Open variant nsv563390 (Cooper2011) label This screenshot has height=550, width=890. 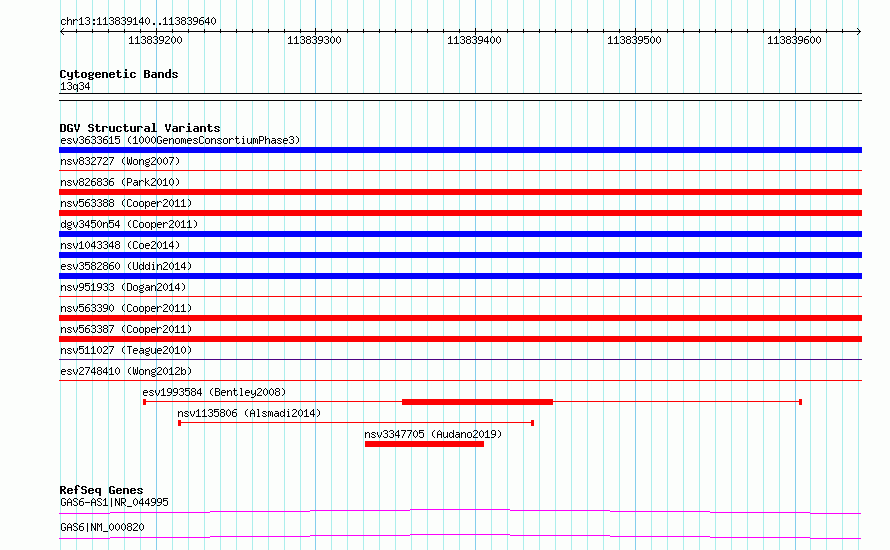pos(126,308)
